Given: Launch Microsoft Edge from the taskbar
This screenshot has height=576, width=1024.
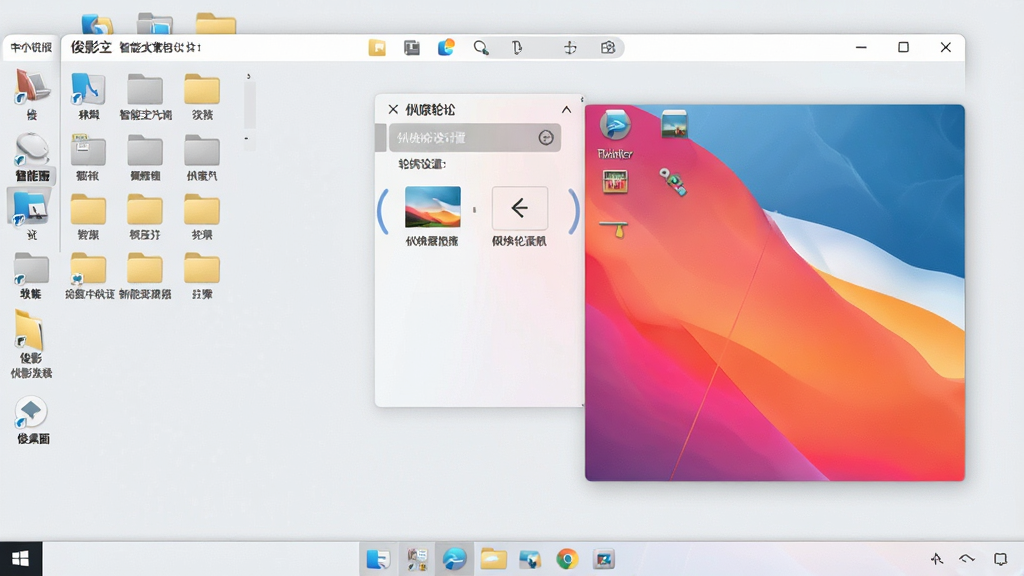Looking at the screenshot, I should 455,559.
